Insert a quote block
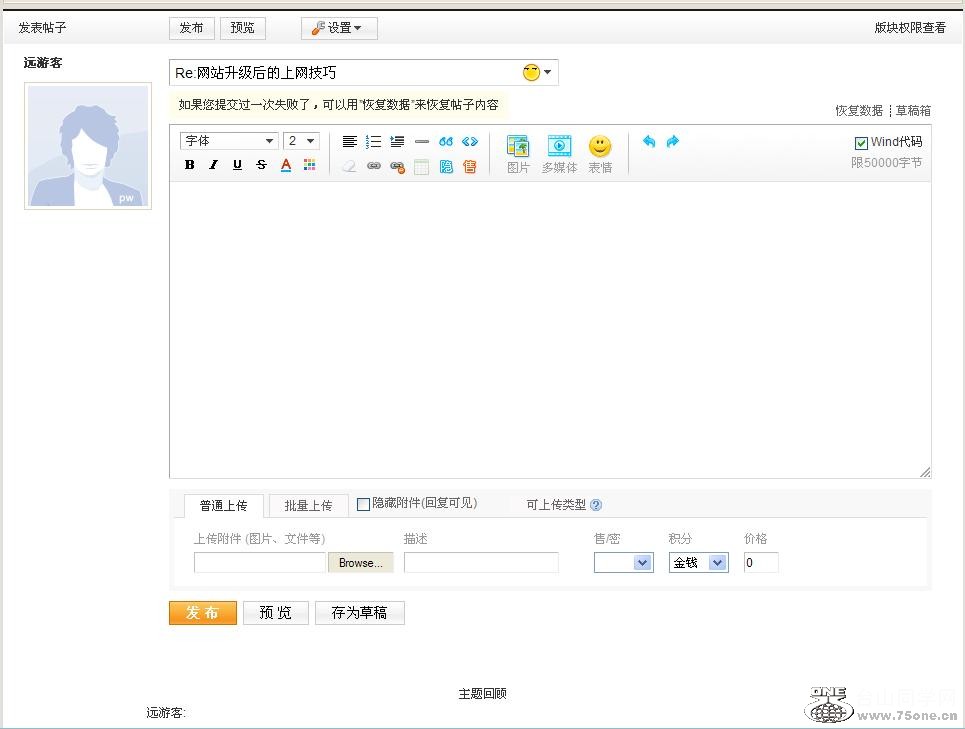 [x=446, y=142]
